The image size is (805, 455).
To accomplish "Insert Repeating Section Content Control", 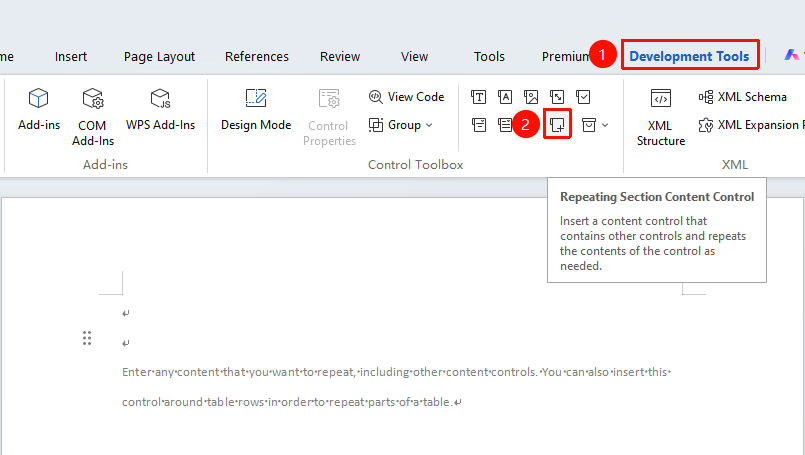I will [558, 124].
